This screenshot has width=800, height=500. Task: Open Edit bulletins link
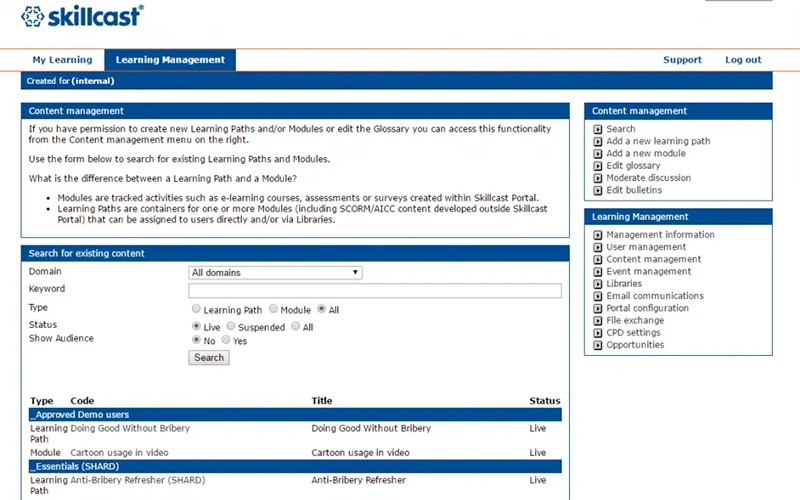pyautogui.click(x=634, y=190)
